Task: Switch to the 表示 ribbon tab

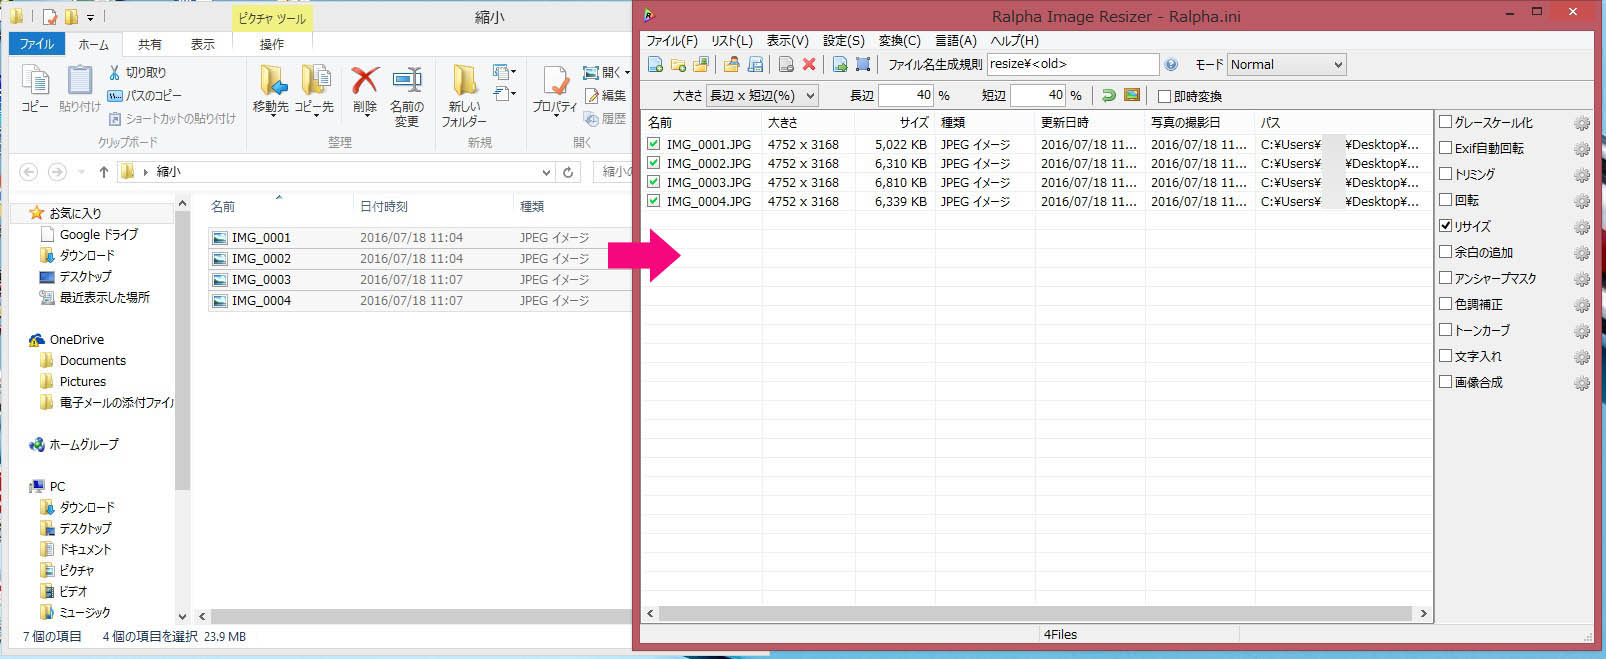Action: (202, 44)
